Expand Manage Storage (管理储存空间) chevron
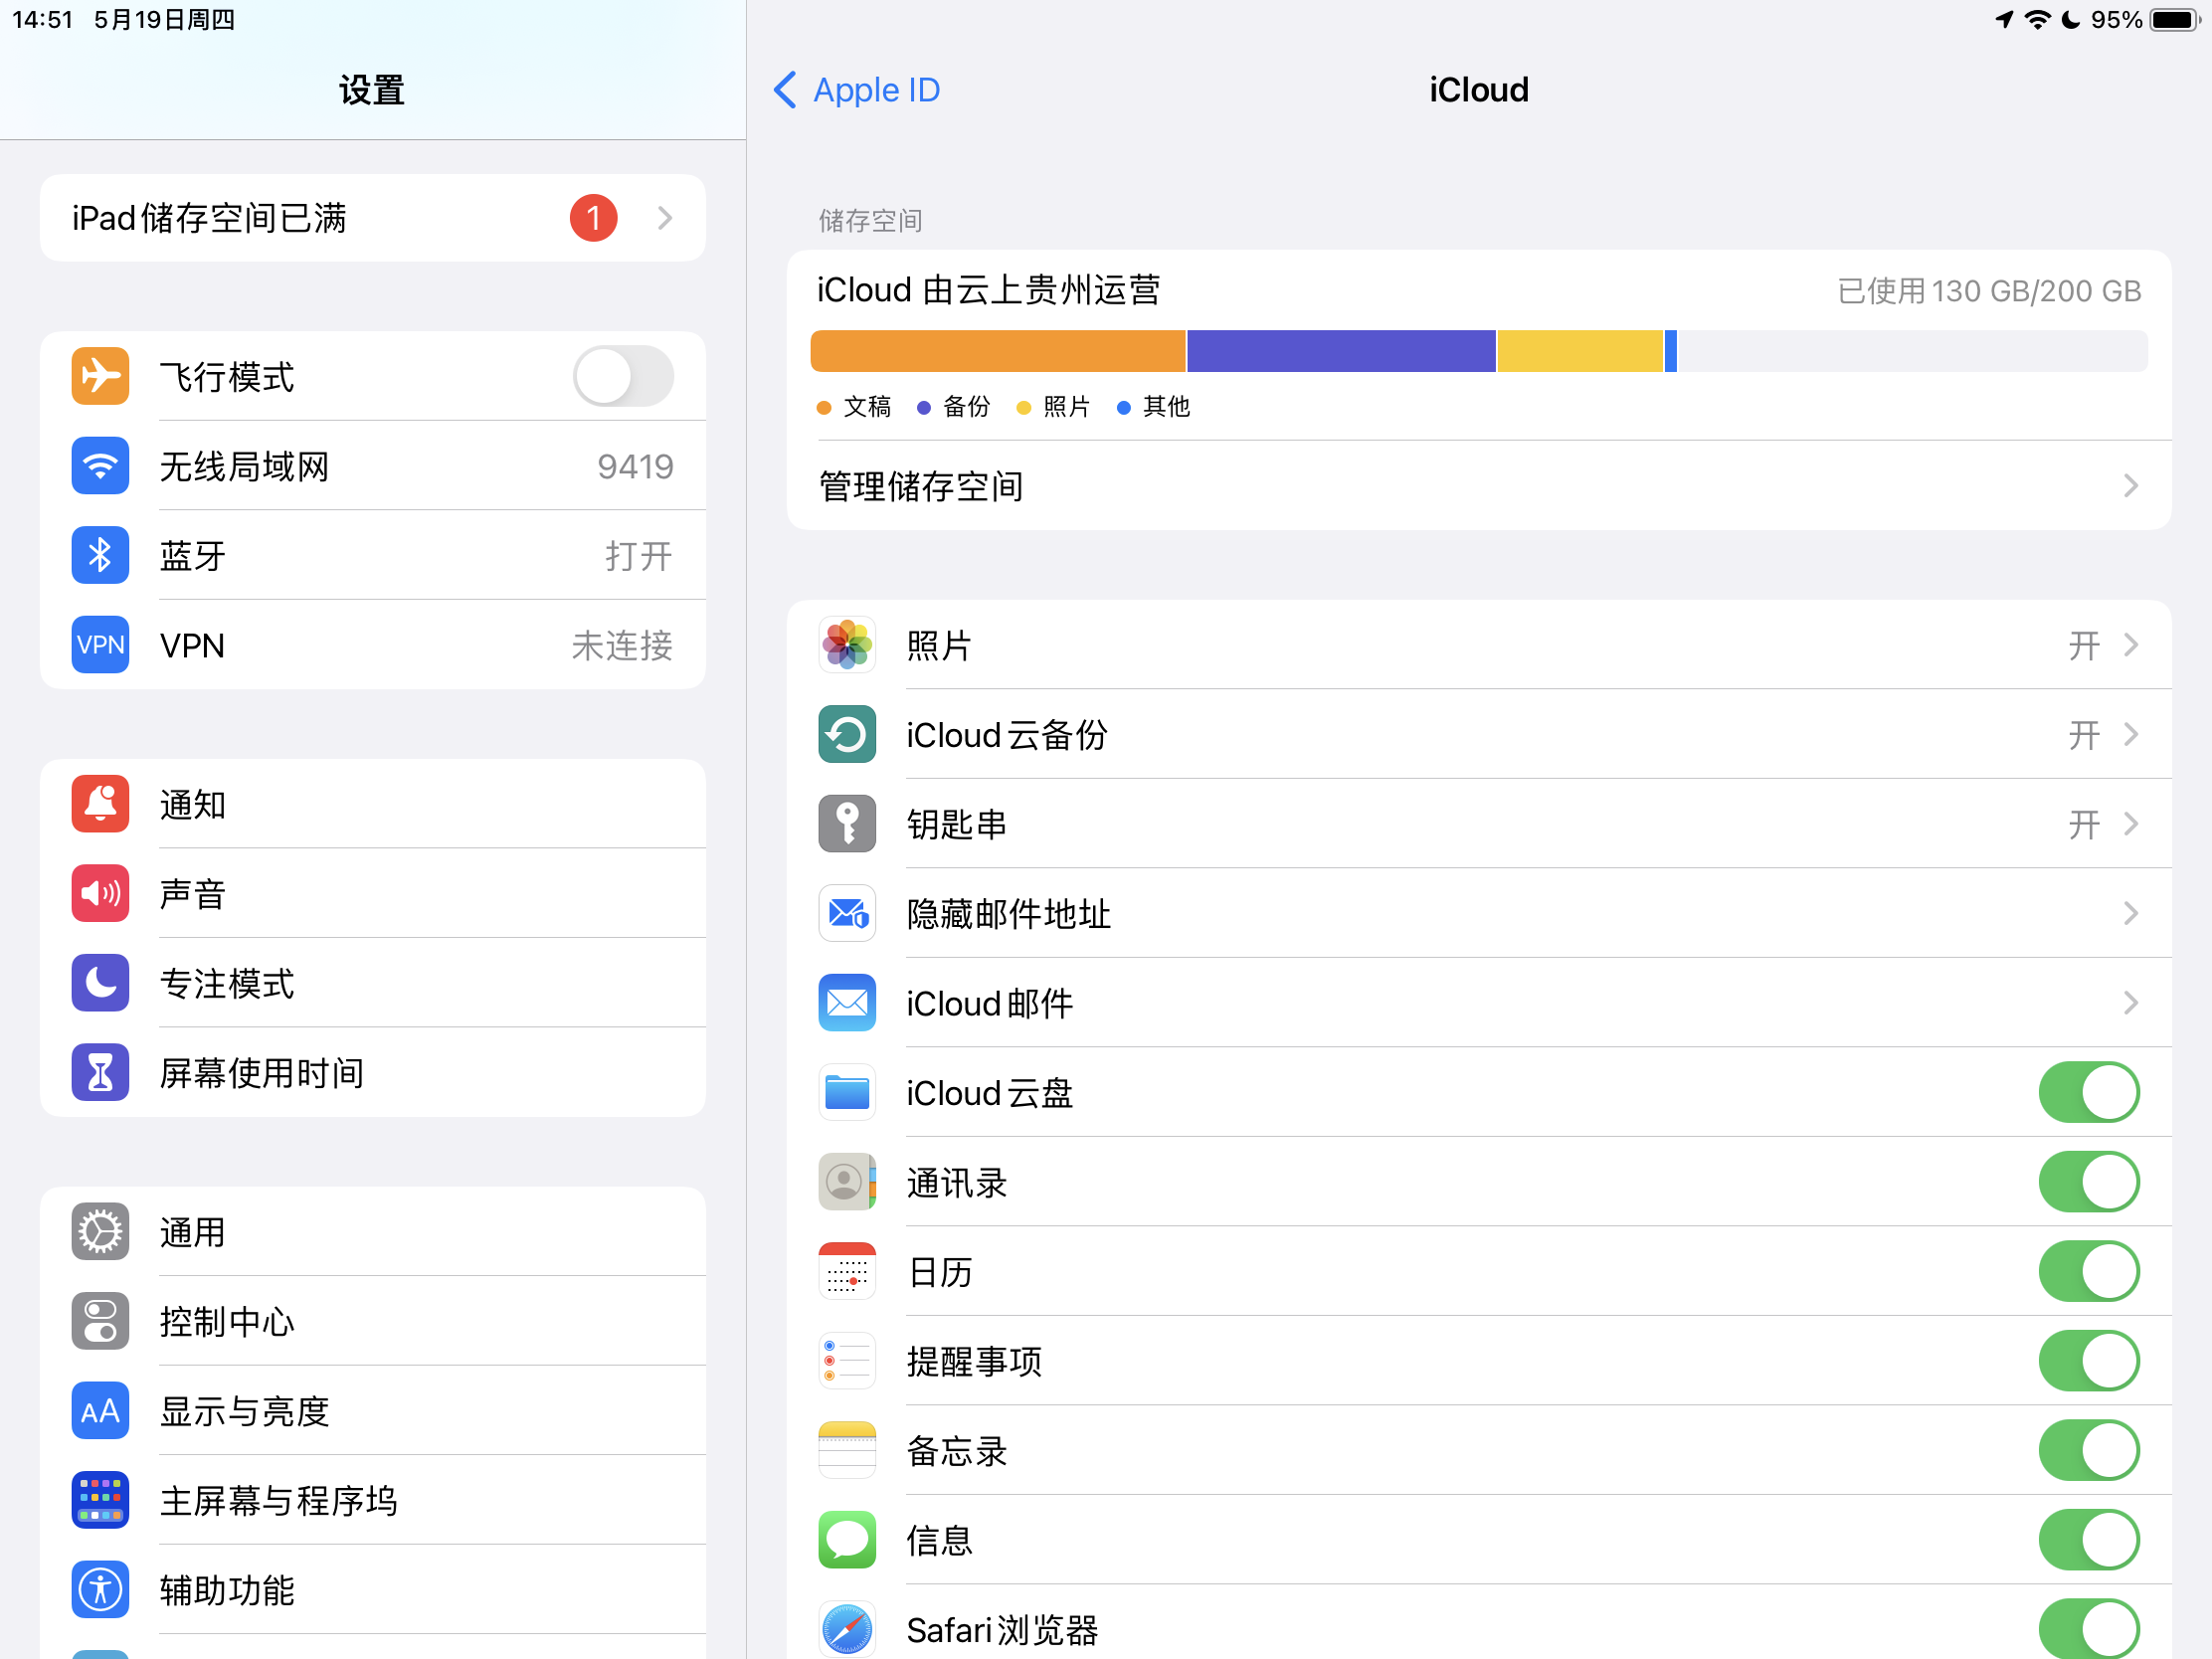 click(x=2130, y=486)
